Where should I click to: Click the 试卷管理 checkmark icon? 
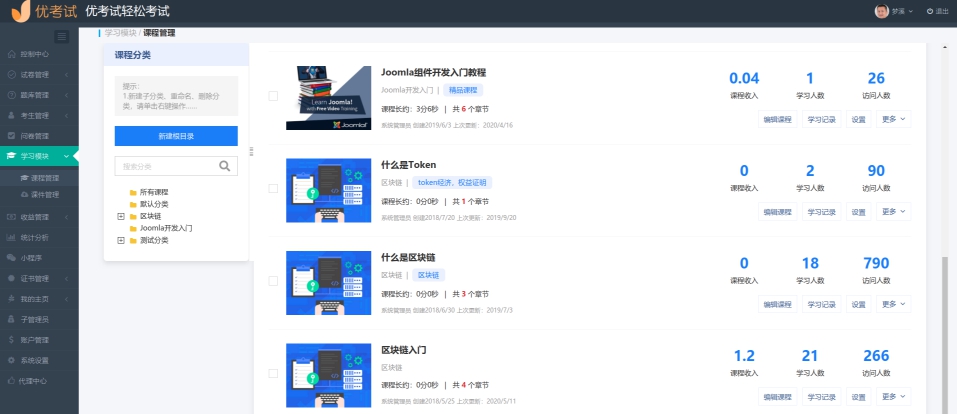[x=11, y=74]
